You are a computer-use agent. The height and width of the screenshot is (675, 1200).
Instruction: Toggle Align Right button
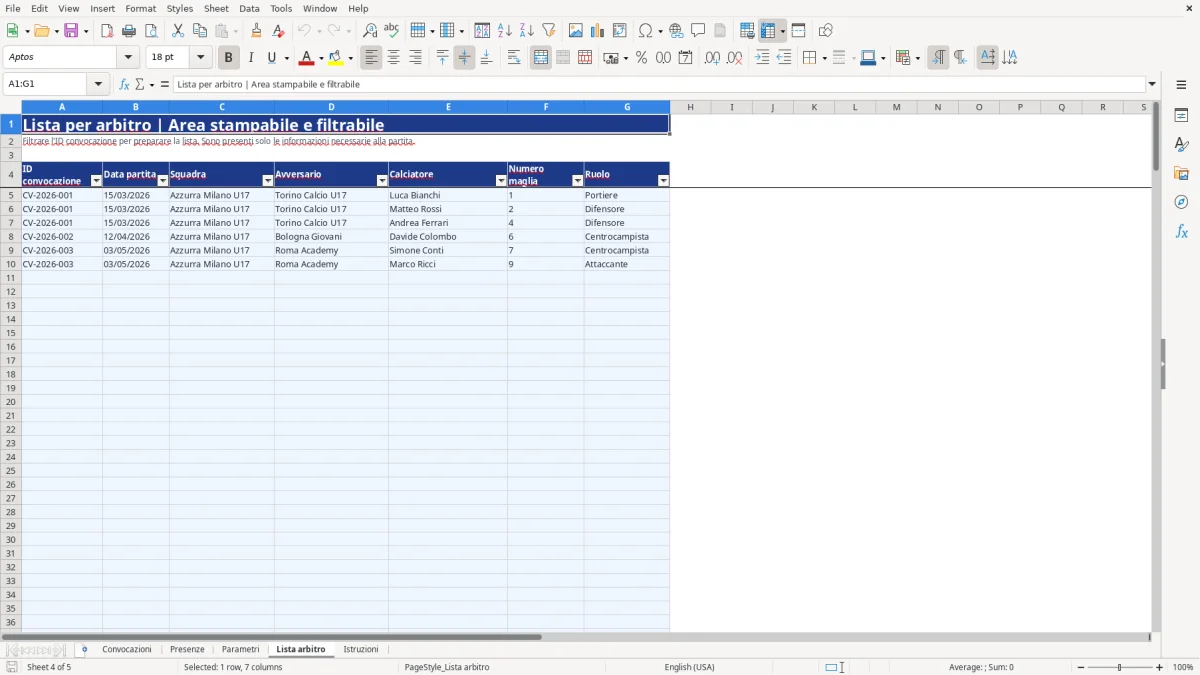coord(415,58)
